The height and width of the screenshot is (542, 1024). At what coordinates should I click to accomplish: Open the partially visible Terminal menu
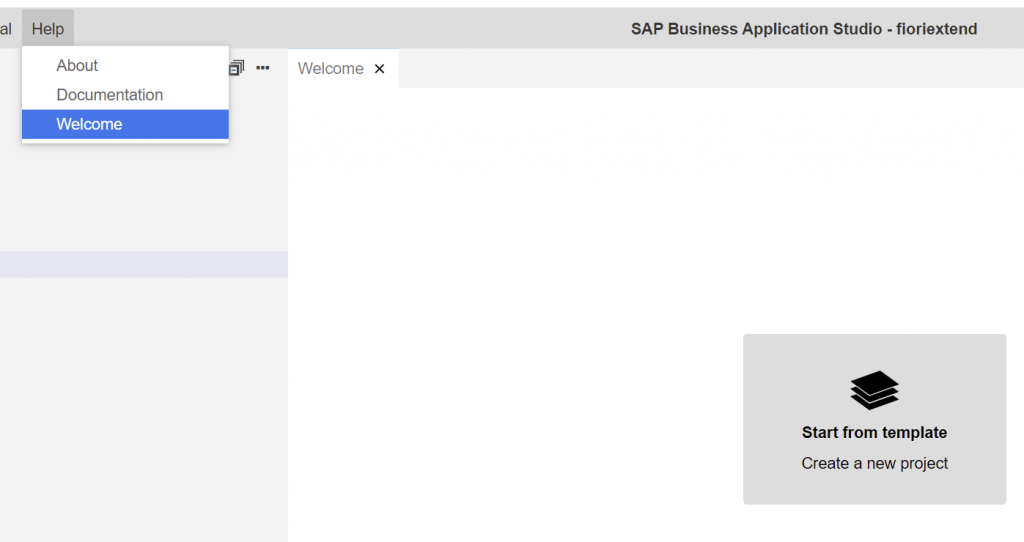[x=6, y=29]
